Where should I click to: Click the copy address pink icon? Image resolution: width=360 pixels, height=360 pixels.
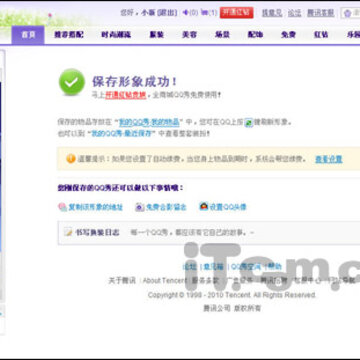tap(62, 207)
